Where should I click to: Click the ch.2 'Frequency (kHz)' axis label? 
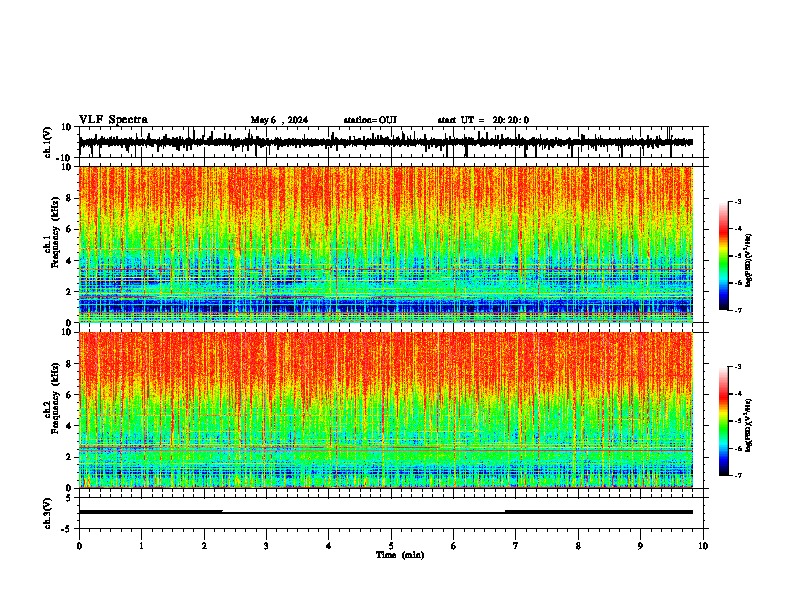coord(55,398)
